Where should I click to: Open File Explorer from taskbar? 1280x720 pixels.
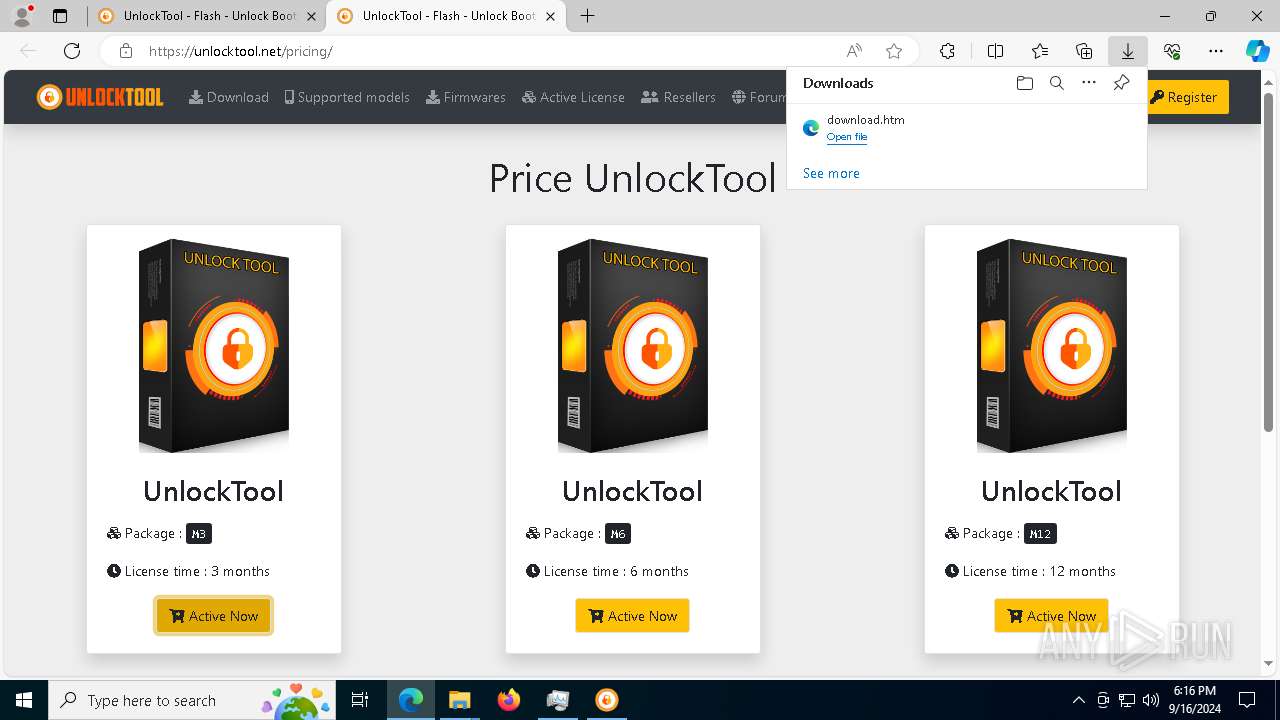pos(459,700)
